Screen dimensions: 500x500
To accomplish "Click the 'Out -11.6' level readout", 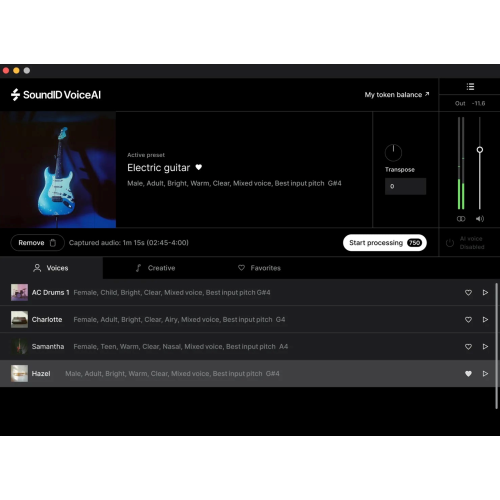I will click(x=470, y=103).
